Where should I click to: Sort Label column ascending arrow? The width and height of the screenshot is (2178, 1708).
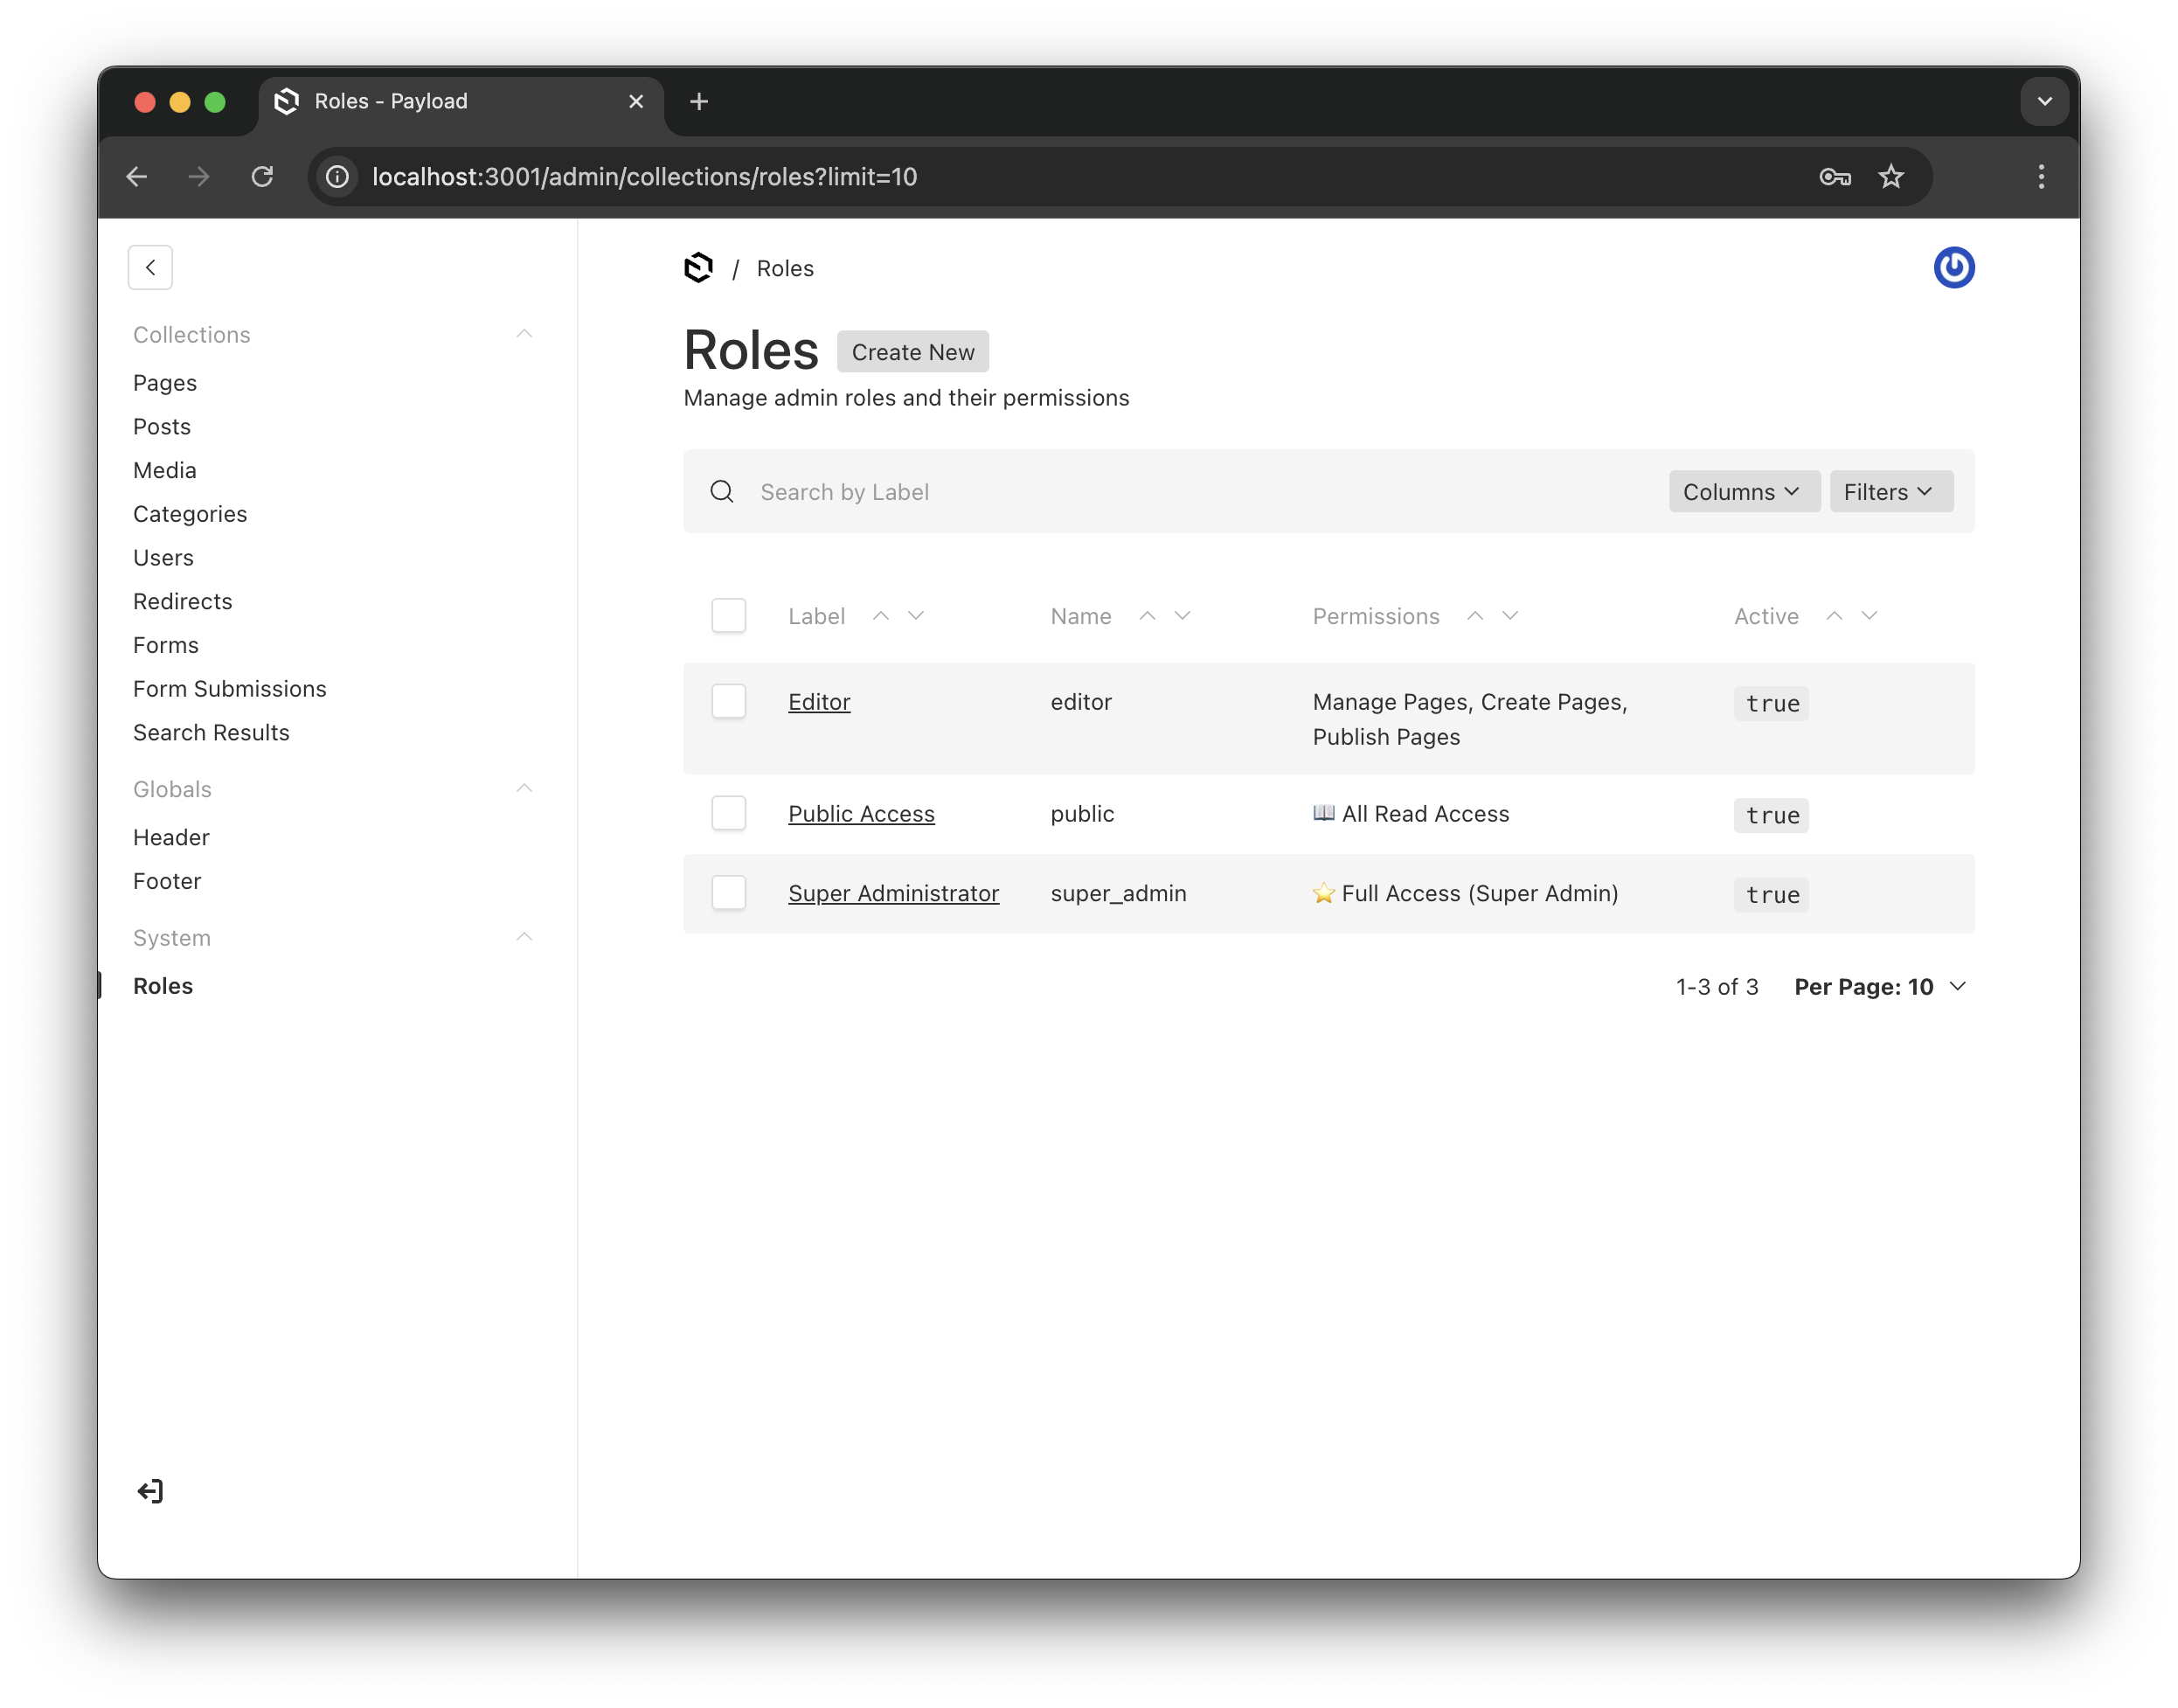[x=880, y=616]
